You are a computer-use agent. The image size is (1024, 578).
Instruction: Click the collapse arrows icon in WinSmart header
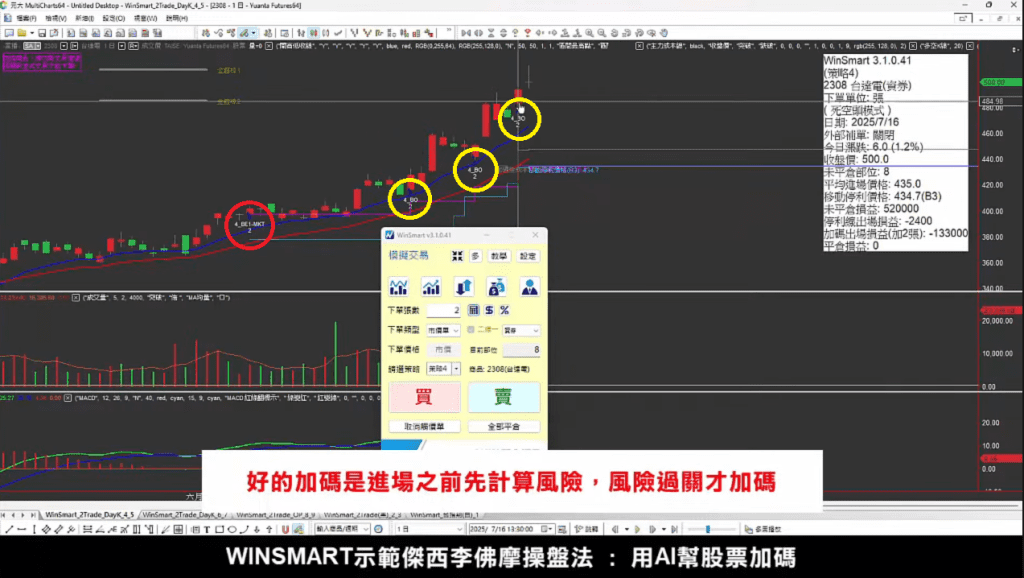click(x=456, y=256)
